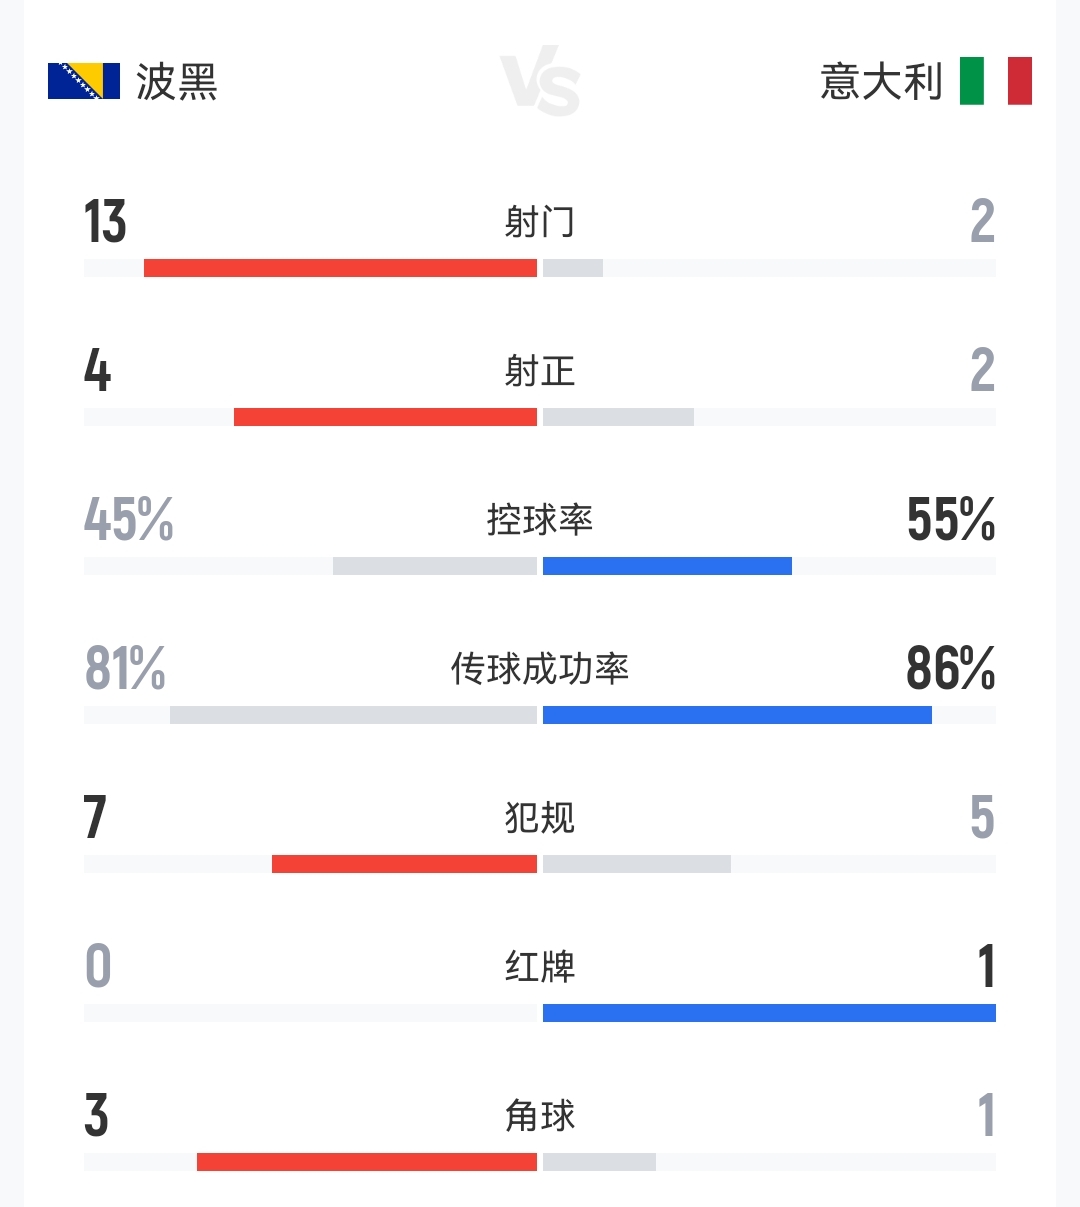Select the 犯规 stat label
Screen dimensions: 1080x1207
click(x=540, y=818)
